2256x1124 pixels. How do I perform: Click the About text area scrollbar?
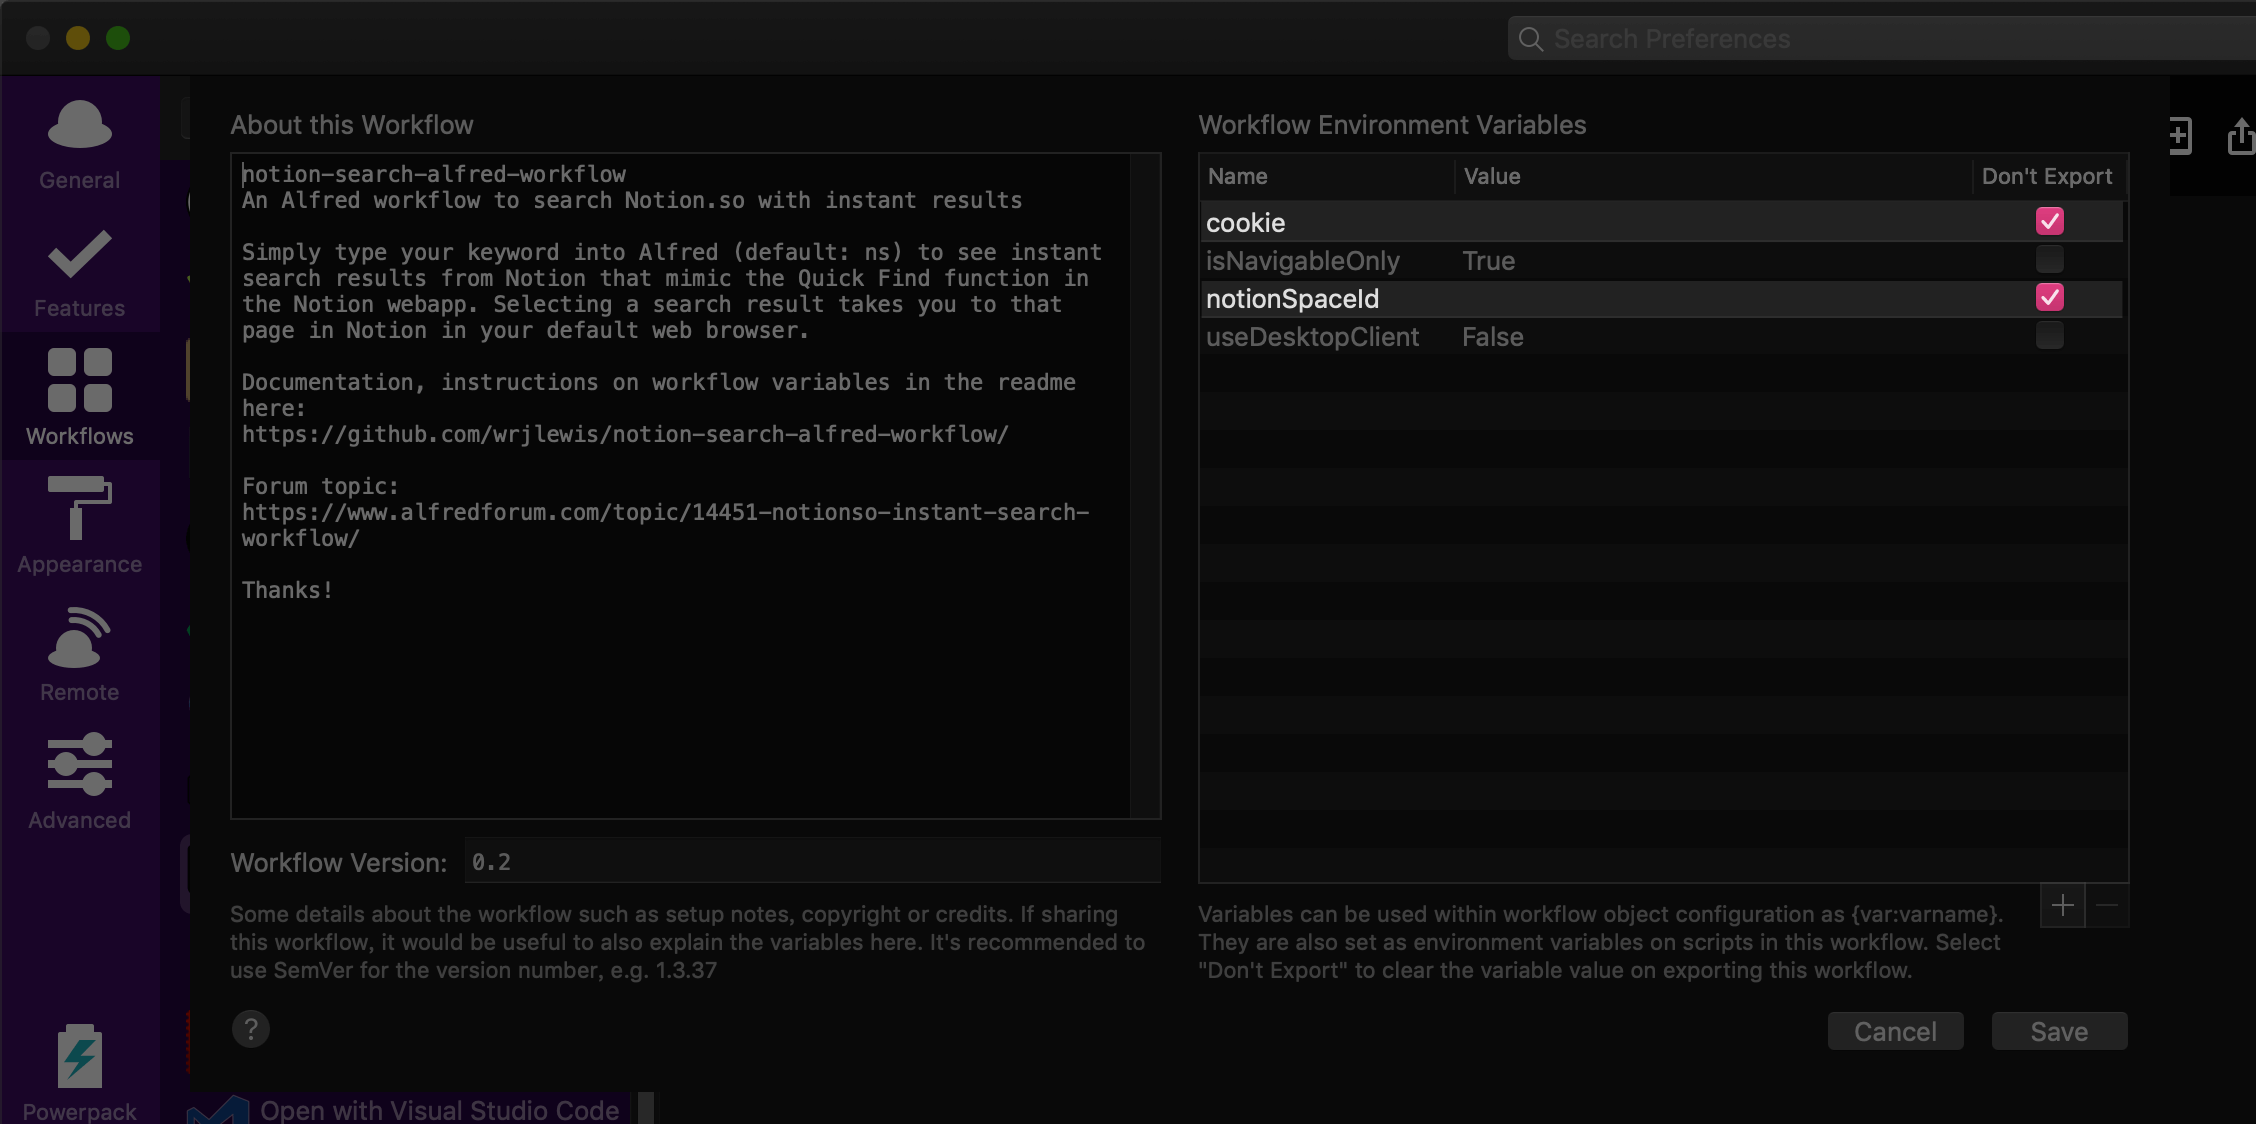tap(1145, 486)
